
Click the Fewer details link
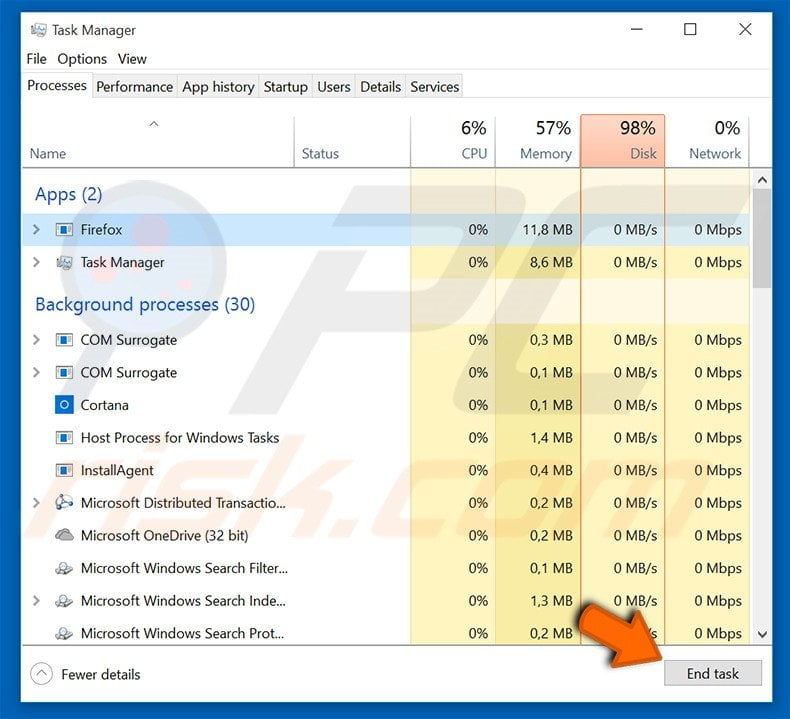point(101,674)
